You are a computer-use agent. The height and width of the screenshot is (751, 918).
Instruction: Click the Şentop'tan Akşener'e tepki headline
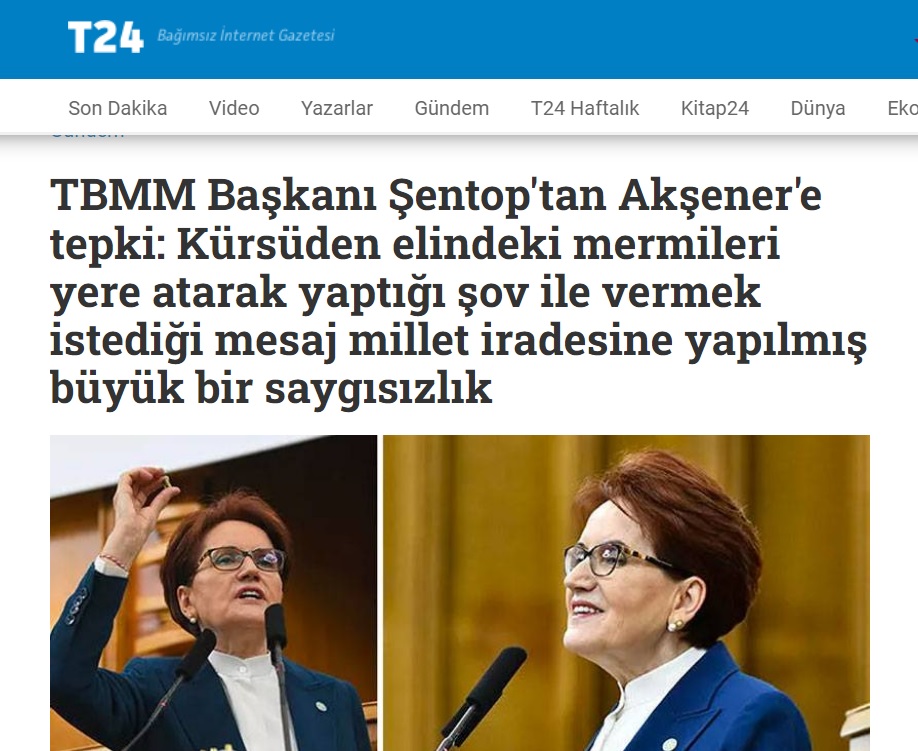click(x=458, y=292)
